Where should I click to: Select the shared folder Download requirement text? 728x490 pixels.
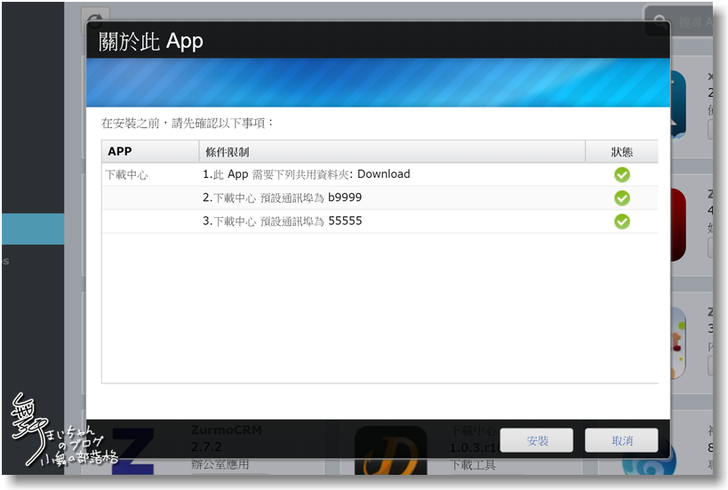click(x=306, y=174)
